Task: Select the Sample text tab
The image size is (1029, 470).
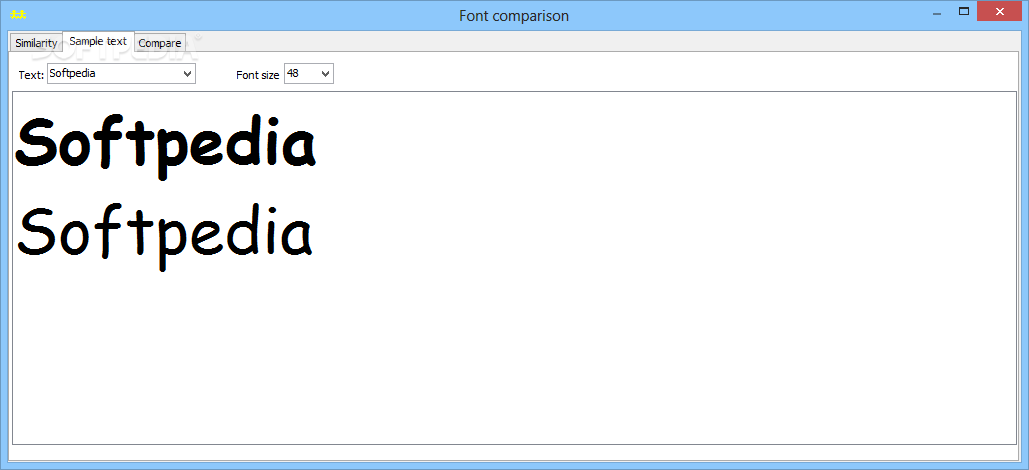Action: point(98,41)
